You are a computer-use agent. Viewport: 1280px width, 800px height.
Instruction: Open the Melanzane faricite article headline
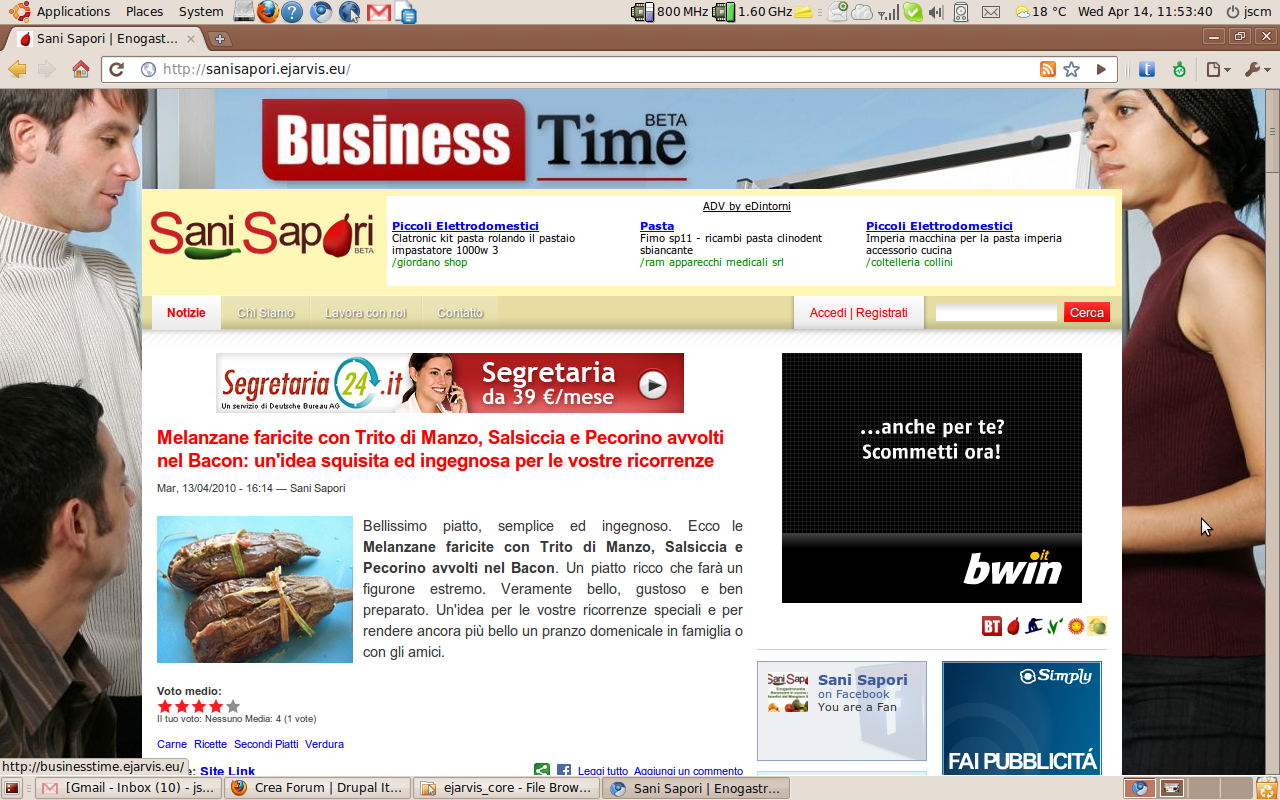440,449
